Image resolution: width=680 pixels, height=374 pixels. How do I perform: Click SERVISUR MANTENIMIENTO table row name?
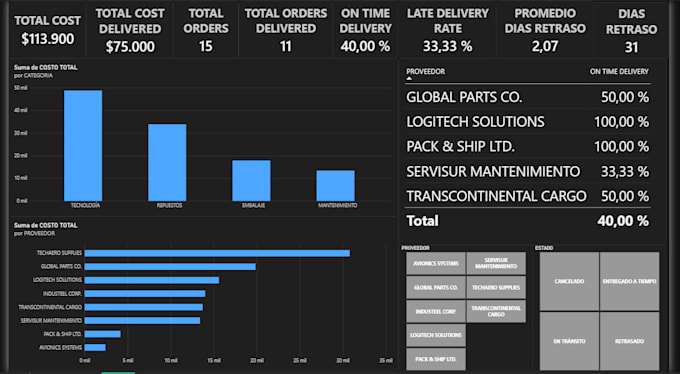pyautogui.click(x=493, y=171)
